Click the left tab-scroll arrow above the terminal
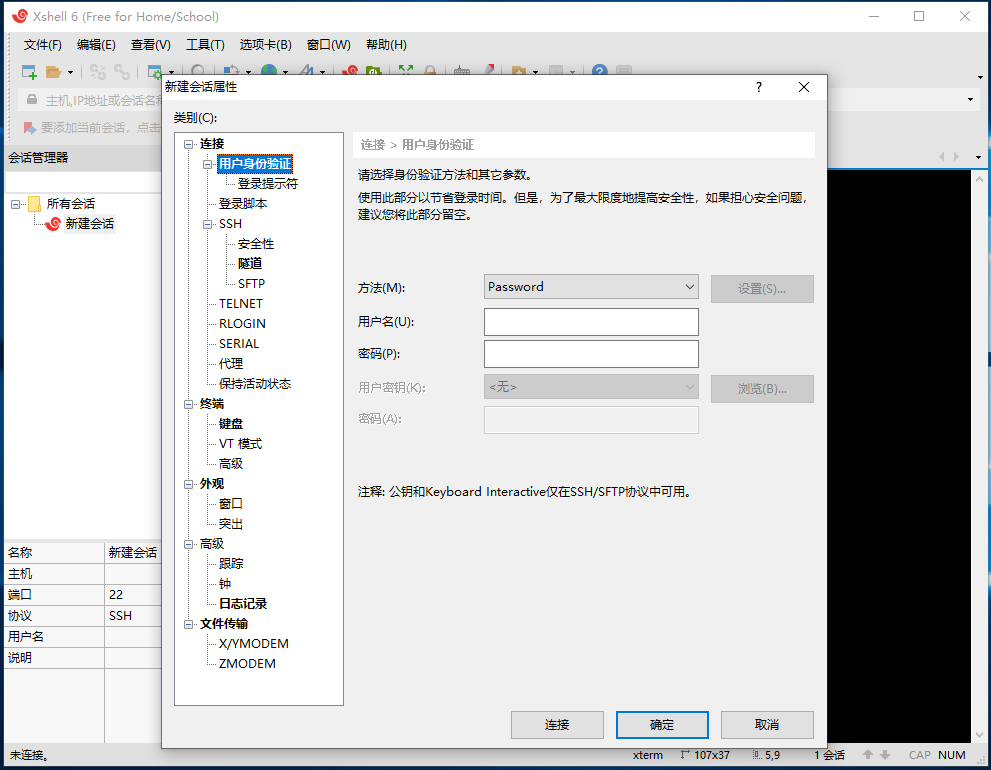 pyautogui.click(x=942, y=157)
